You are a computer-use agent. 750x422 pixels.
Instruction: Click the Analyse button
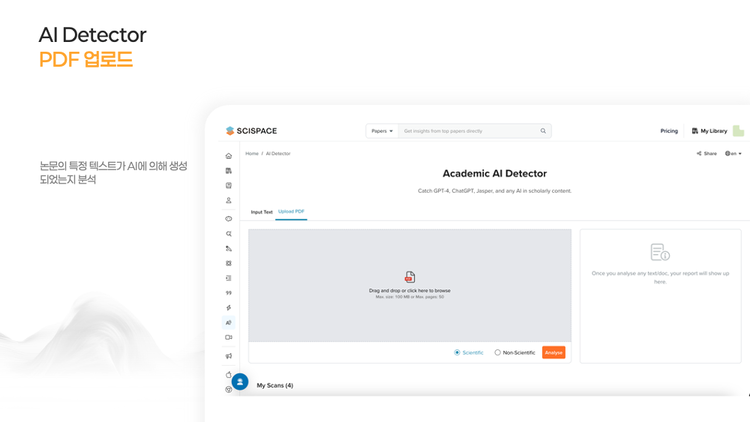(553, 353)
